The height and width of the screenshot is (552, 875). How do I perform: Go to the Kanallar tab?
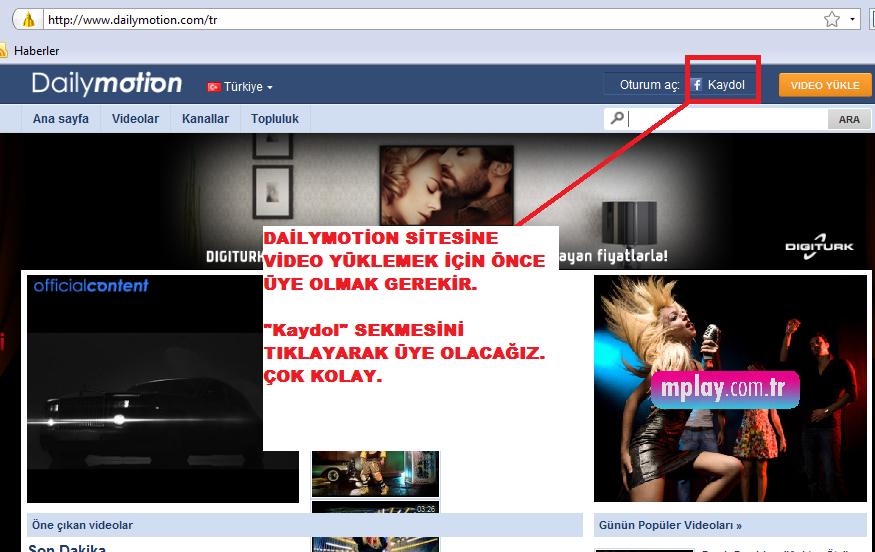[205, 119]
